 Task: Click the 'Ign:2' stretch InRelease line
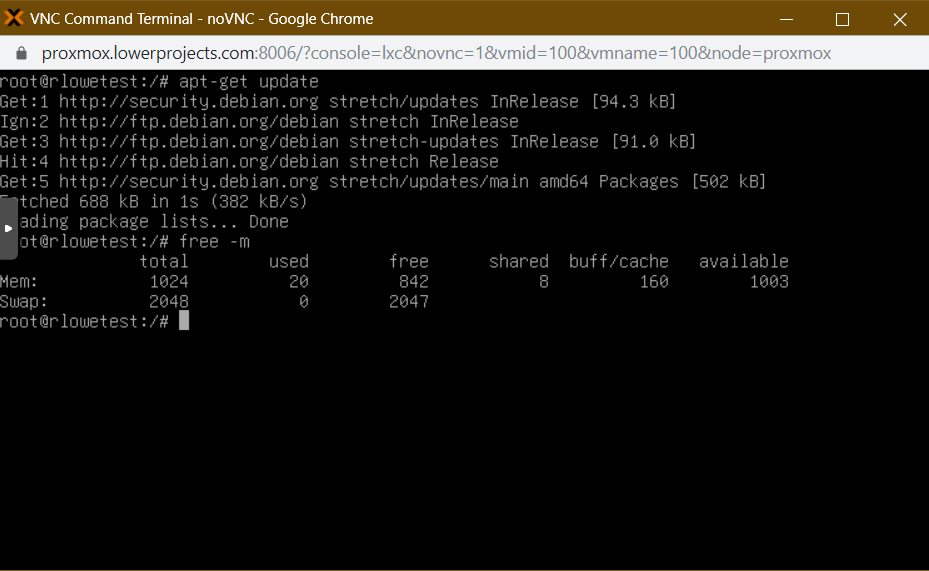click(x=260, y=121)
